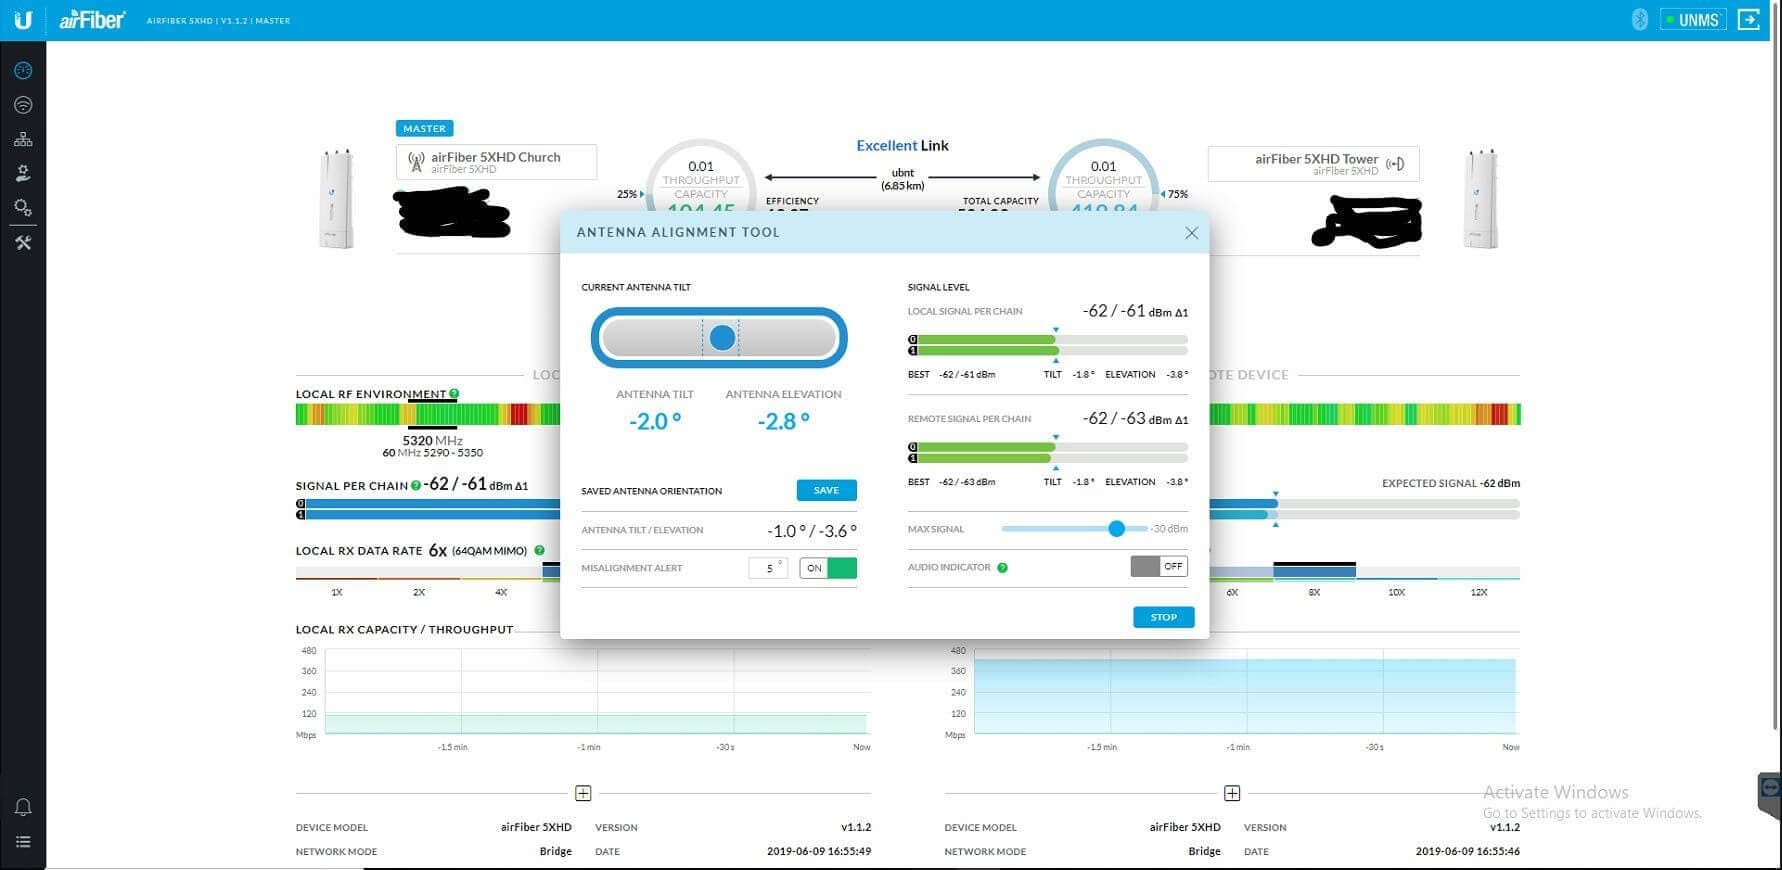Expand the local device details plus icon
The height and width of the screenshot is (870, 1782).
[x=583, y=793]
